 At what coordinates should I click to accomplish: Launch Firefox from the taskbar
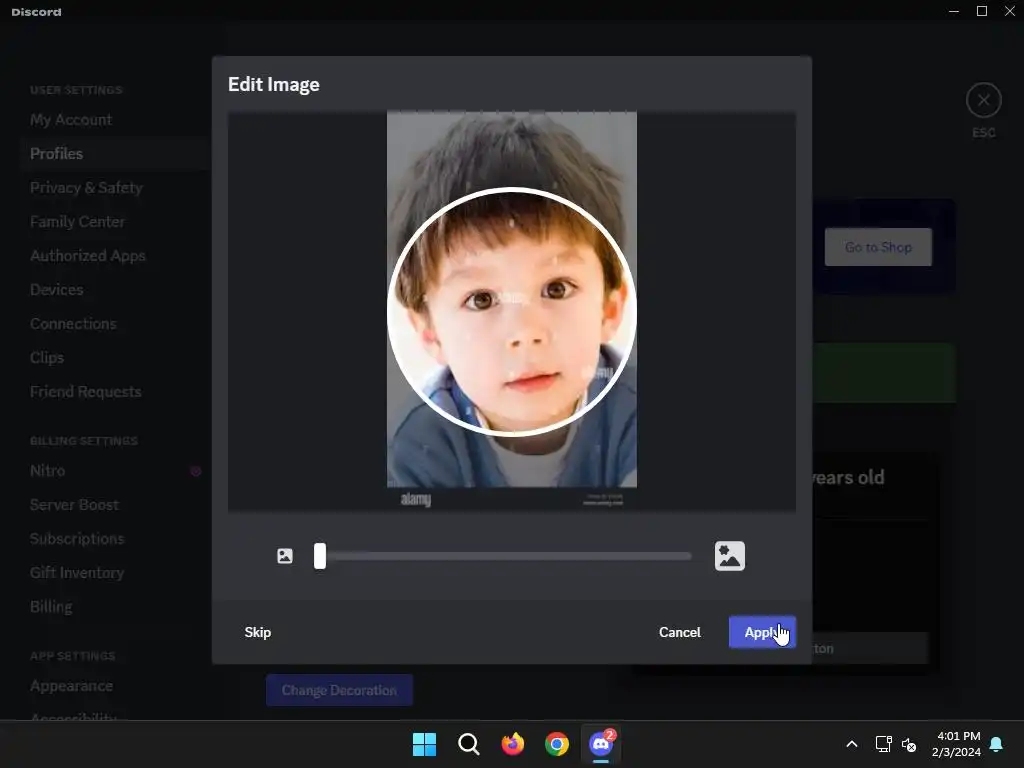pos(513,744)
